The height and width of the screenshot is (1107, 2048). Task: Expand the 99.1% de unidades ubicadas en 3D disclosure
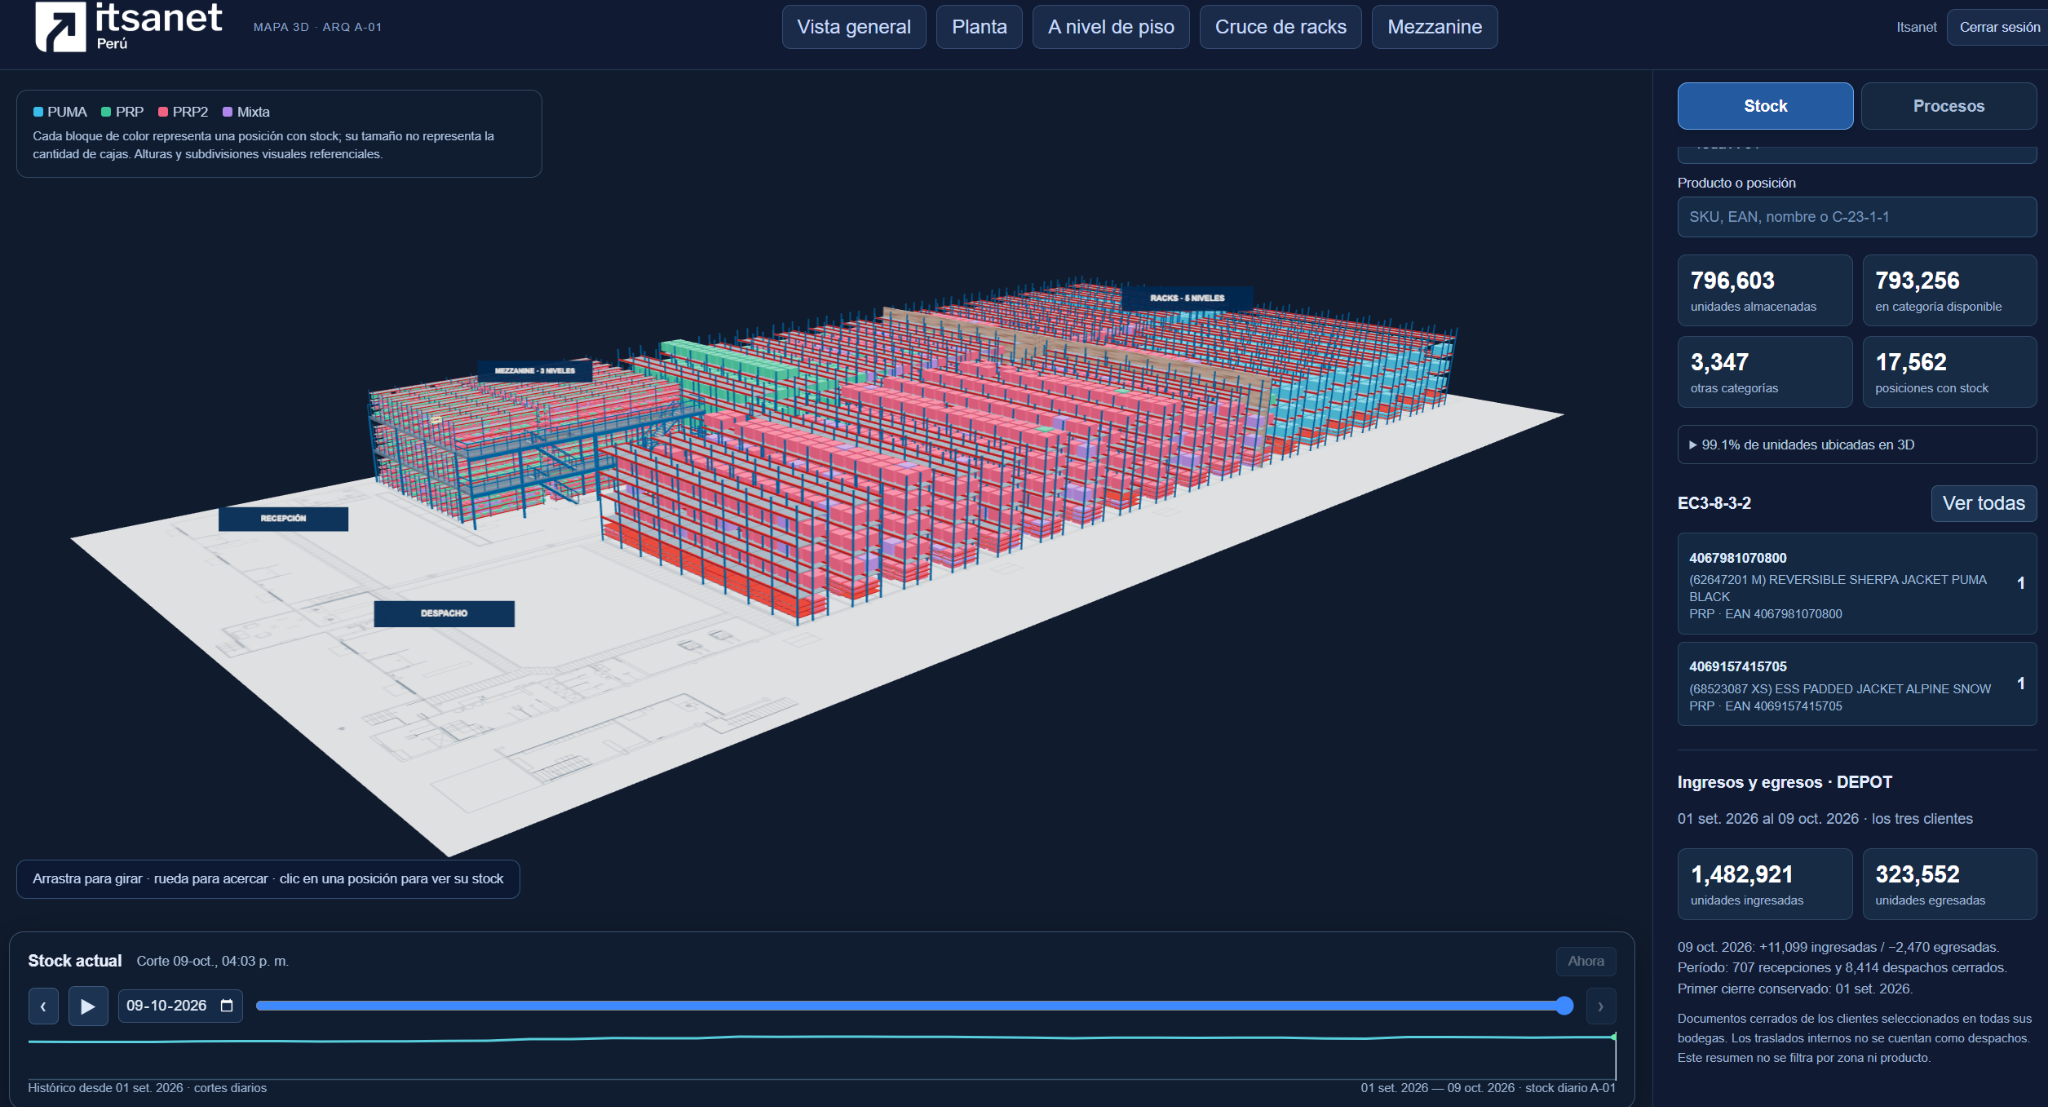coord(1856,445)
